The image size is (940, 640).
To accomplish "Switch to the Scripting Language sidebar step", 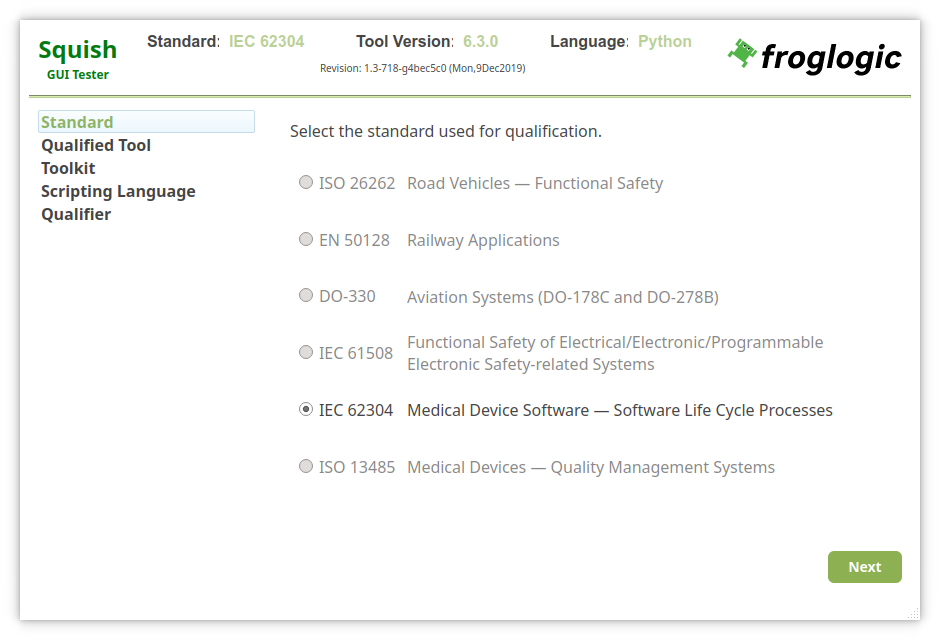I will click(118, 191).
